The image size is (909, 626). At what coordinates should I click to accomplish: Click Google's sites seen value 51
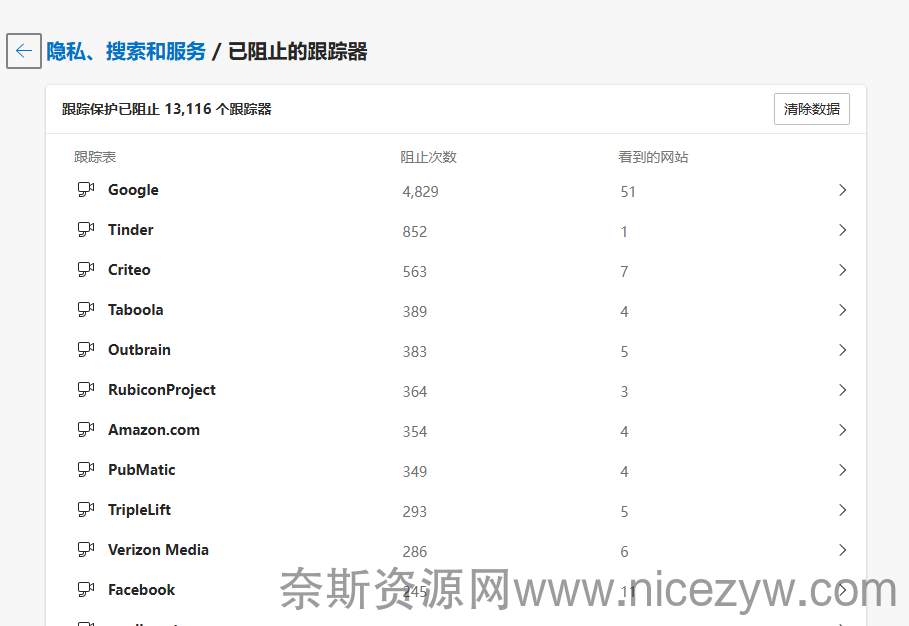(x=628, y=192)
